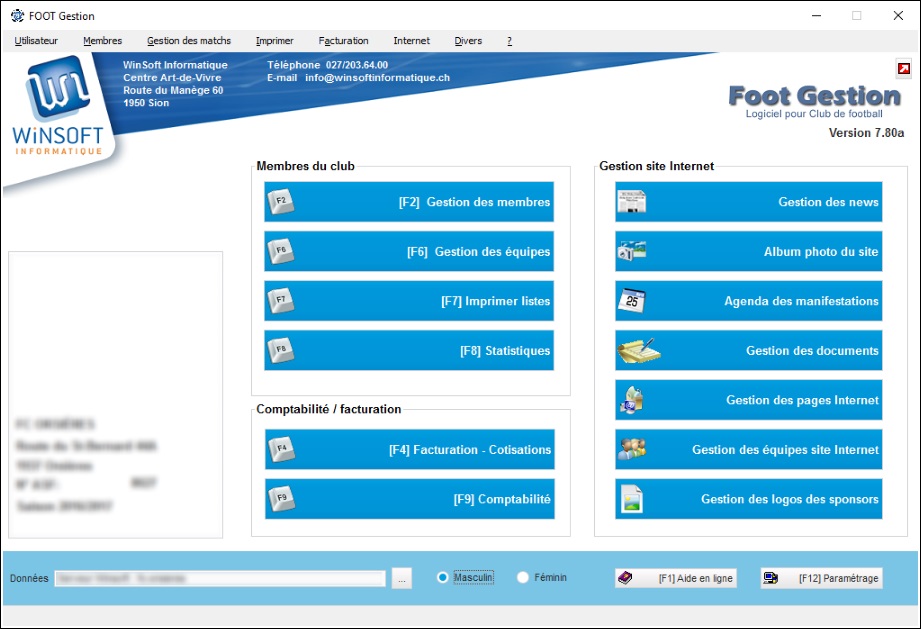Click the calendar icon for Agenda des manifestations

click(x=632, y=301)
